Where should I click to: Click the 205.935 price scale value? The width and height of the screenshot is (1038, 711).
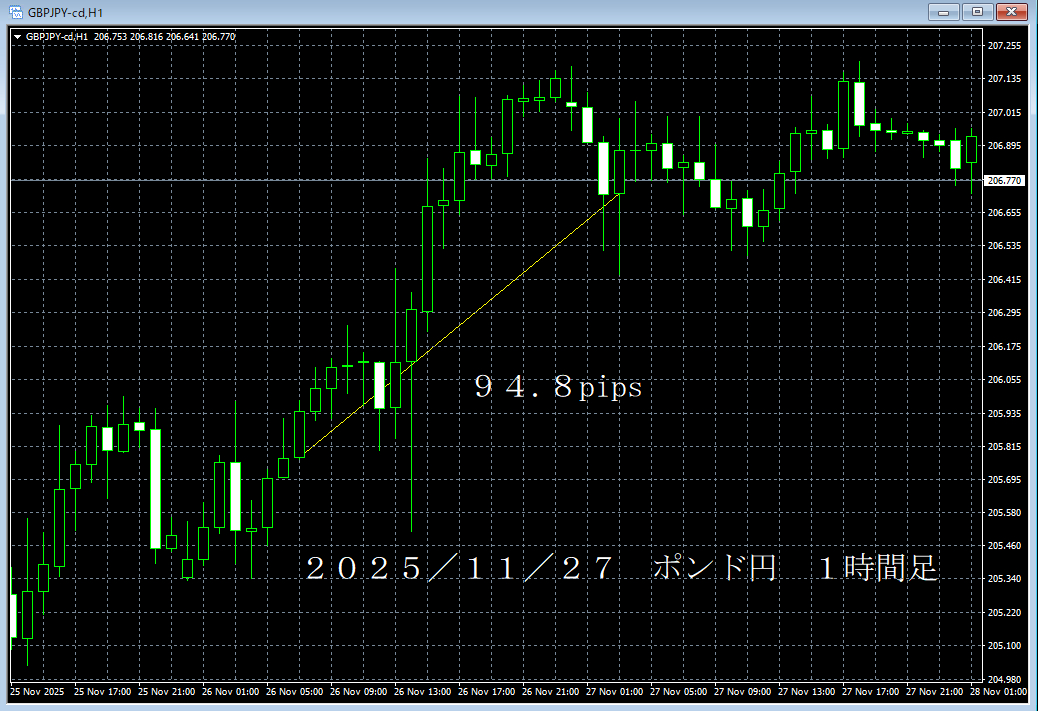click(x=1004, y=413)
